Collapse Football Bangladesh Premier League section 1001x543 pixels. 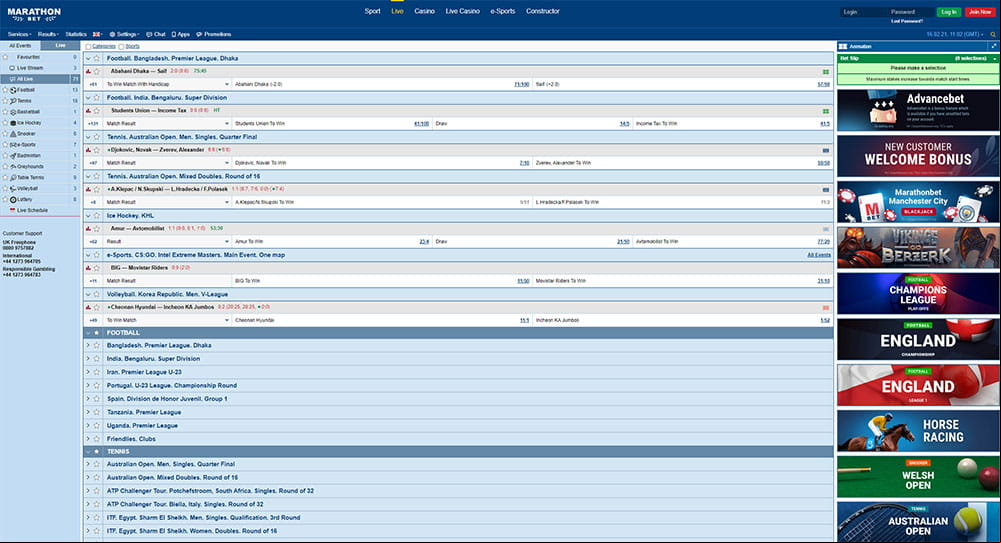point(88,59)
